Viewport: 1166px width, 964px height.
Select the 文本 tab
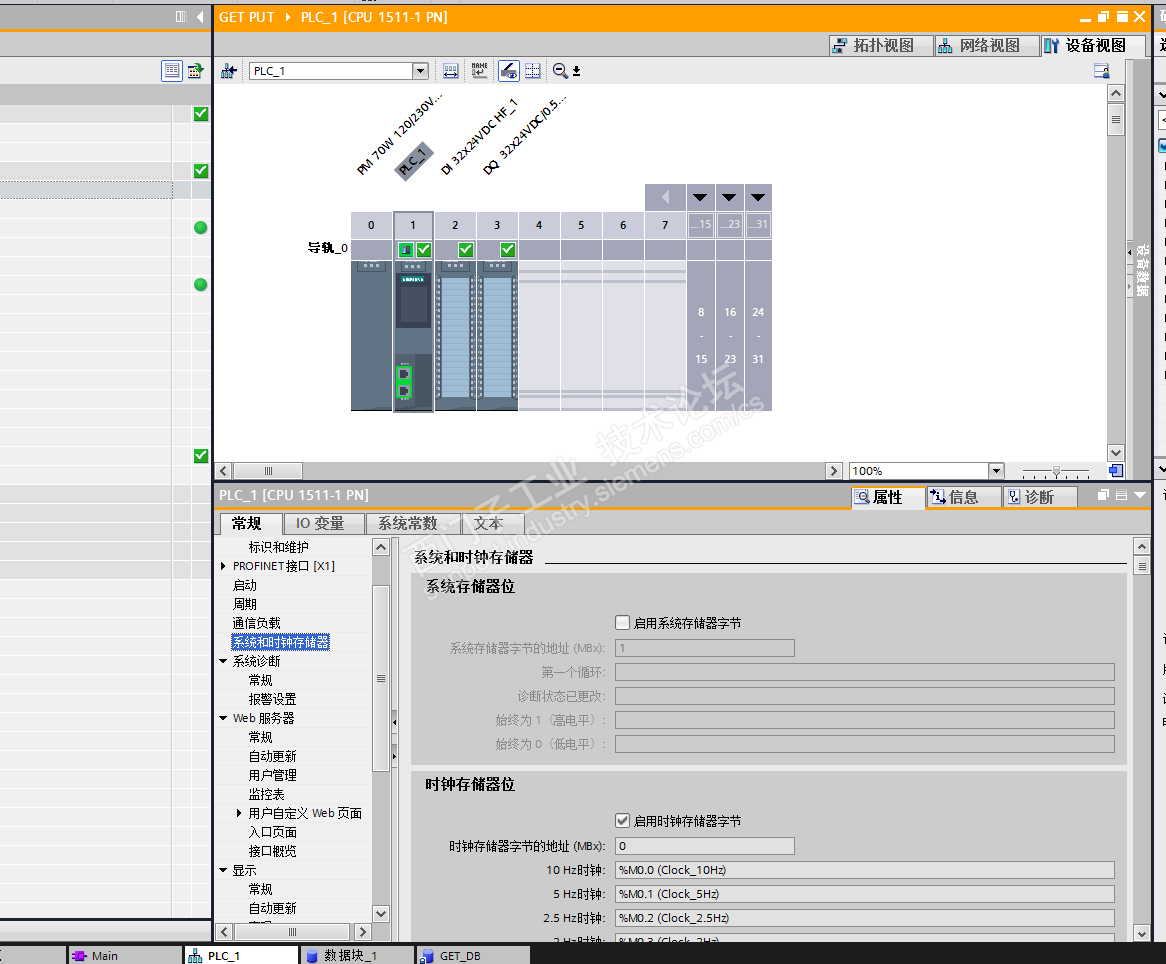click(492, 524)
